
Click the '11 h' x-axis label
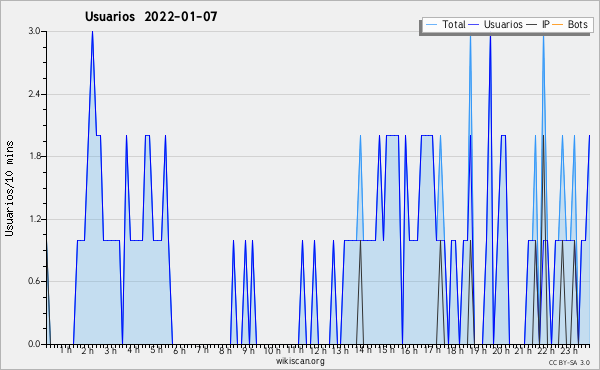[x=295, y=350]
